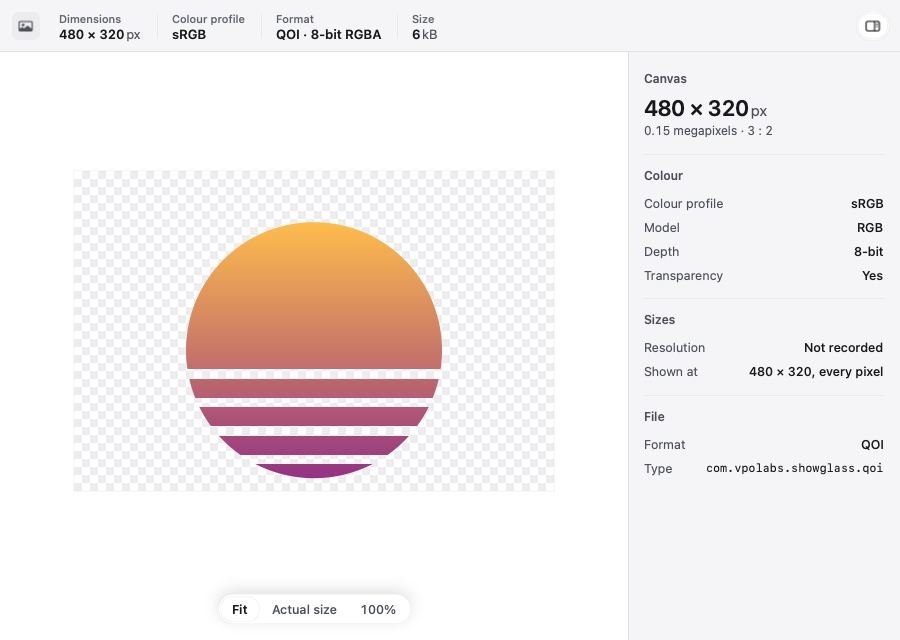The height and width of the screenshot is (640, 900).
Task: Toggle the inspector sidebar panel icon
Action: [x=872, y=26]
